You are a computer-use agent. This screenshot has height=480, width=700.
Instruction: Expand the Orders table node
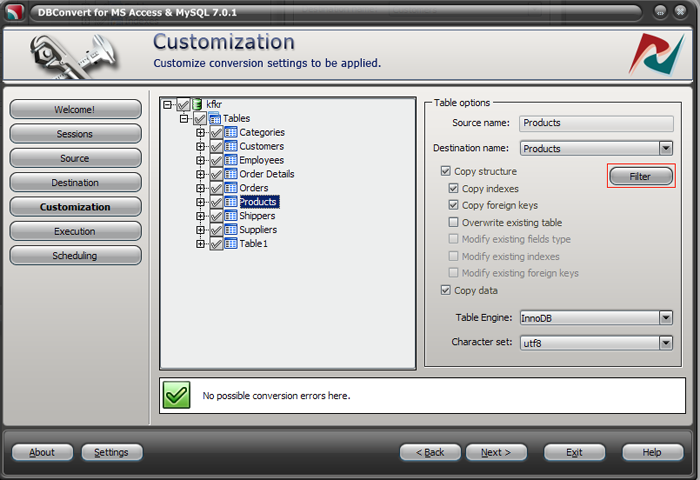pyautogui.click(x=200, y=188)
